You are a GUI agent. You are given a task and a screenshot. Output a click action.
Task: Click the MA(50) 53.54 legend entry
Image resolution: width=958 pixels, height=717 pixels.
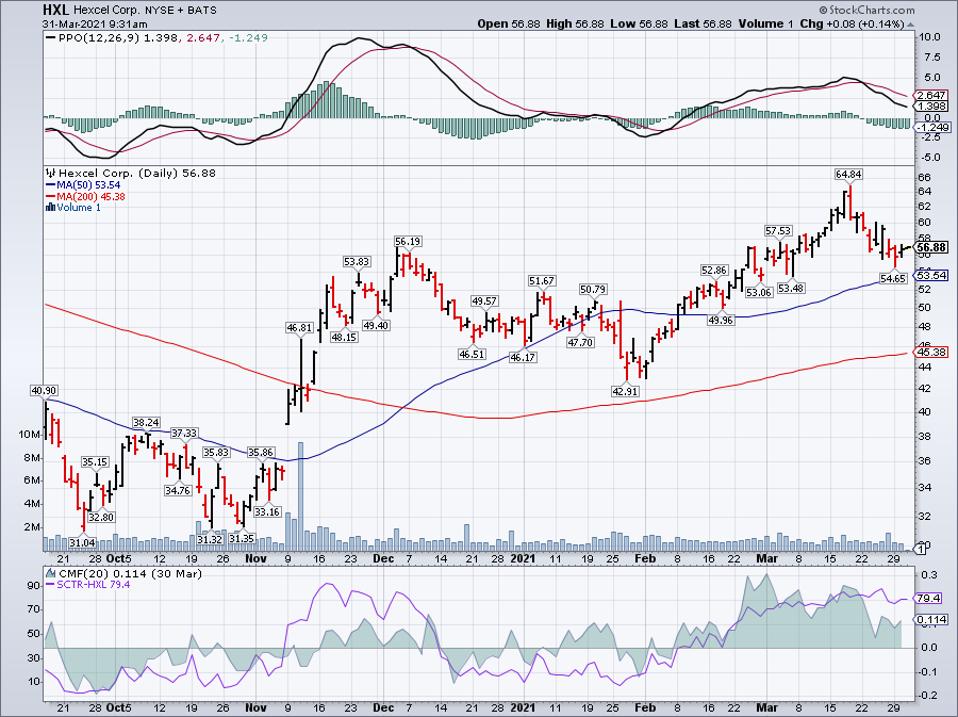(89, 185)
